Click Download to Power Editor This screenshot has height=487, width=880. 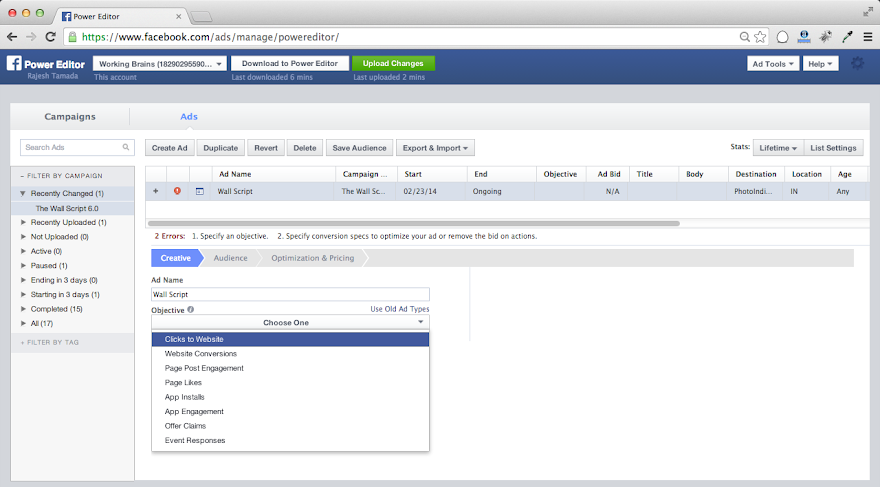(x=290, y=63)
